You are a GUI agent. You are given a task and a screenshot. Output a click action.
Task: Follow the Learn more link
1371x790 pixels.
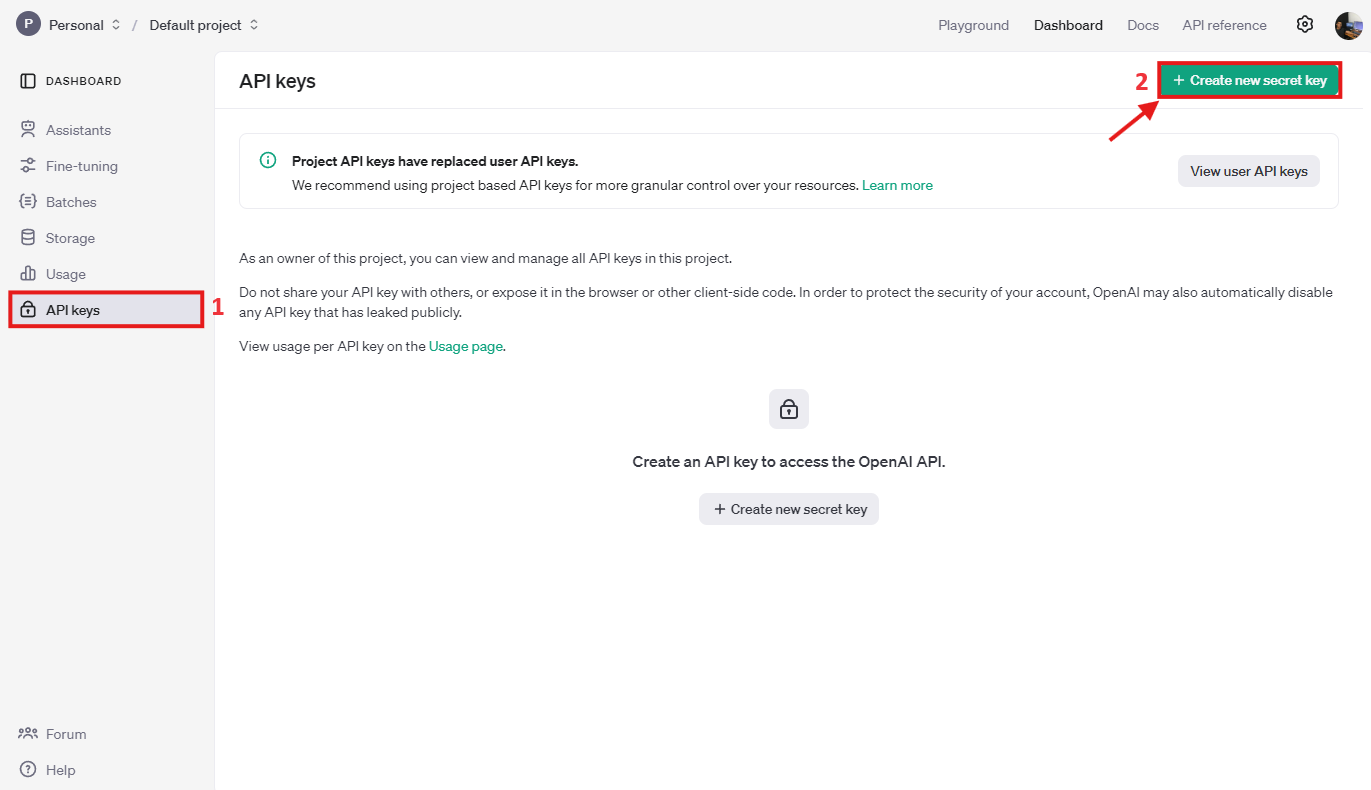tap(897, 185)
